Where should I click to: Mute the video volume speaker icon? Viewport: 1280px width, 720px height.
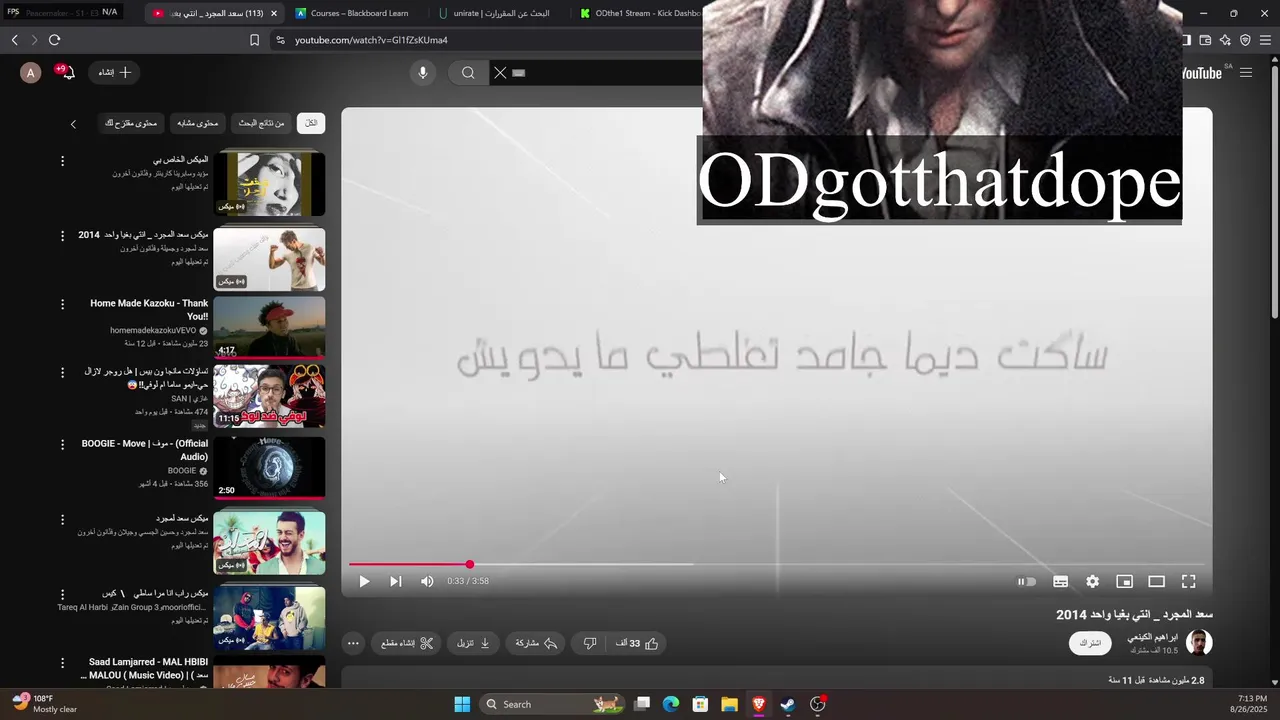pyautogui.click(x=427, y=581)
